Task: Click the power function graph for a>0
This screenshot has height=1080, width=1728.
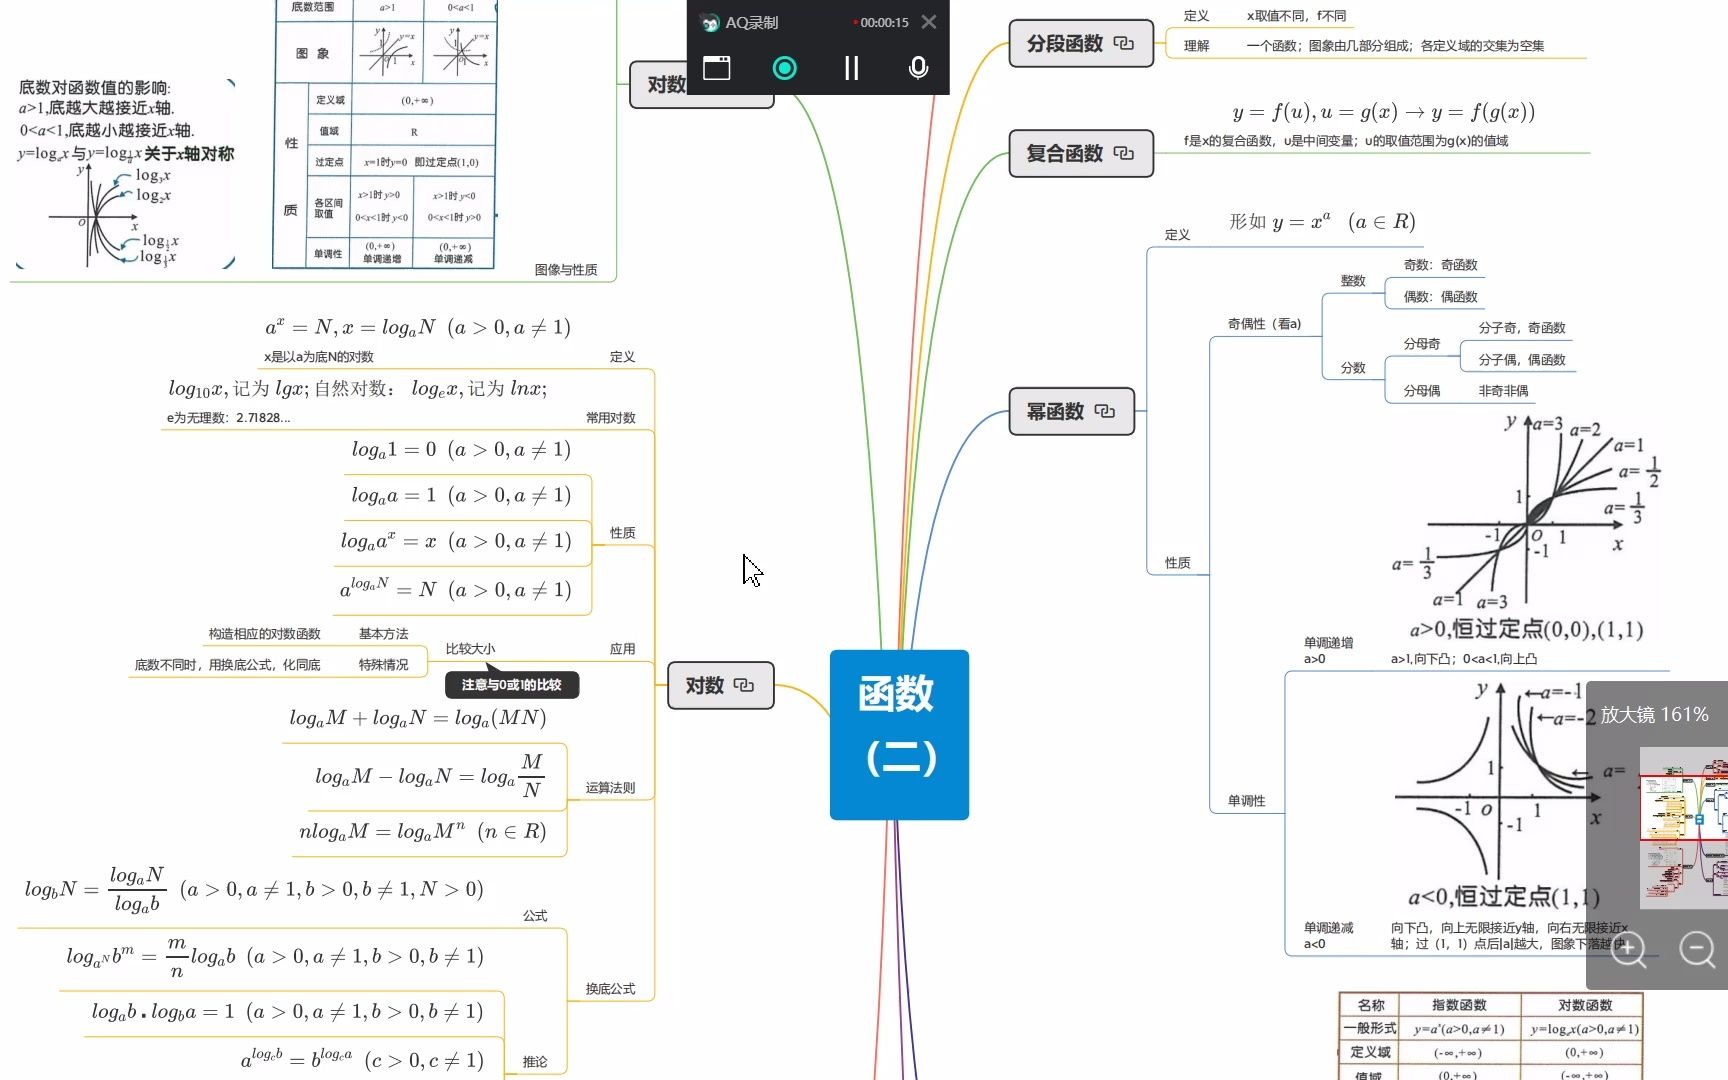Action: tap(1527, 527)
